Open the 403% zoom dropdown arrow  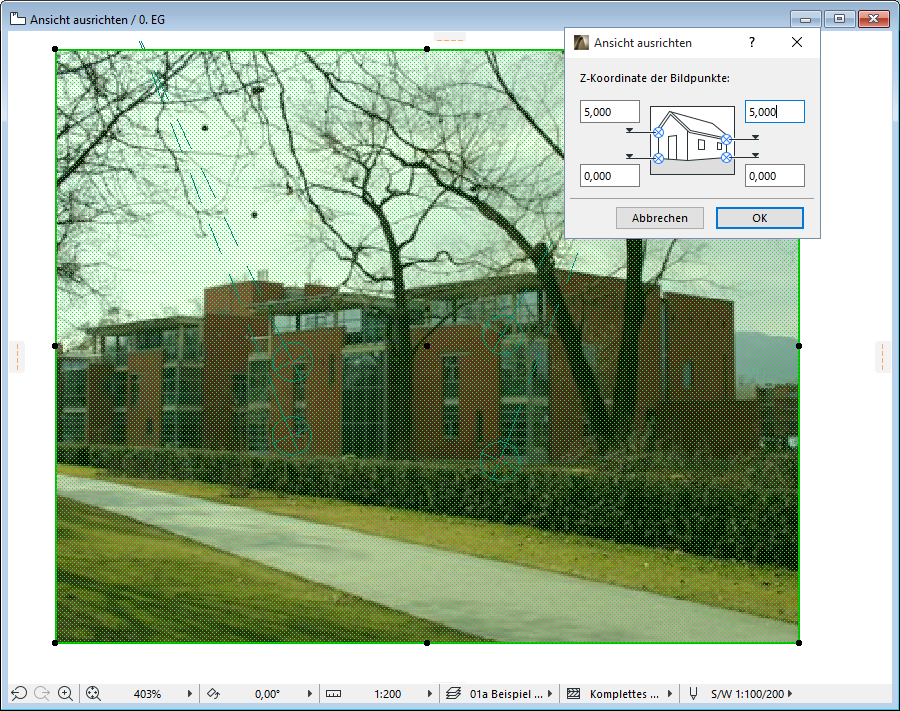point(189,693)
